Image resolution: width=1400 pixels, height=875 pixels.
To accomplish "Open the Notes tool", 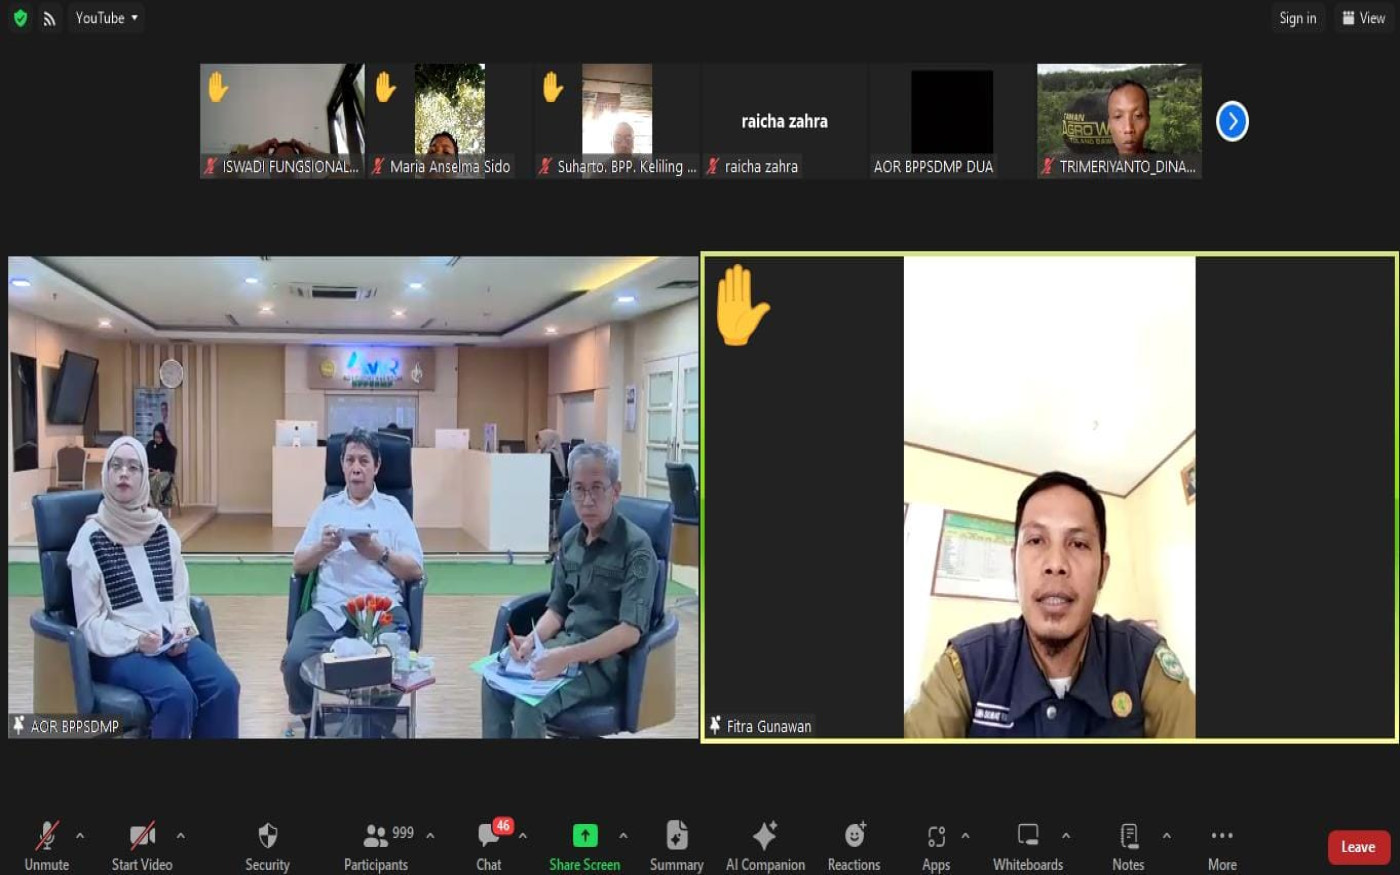I will [x=1128, y=845].
